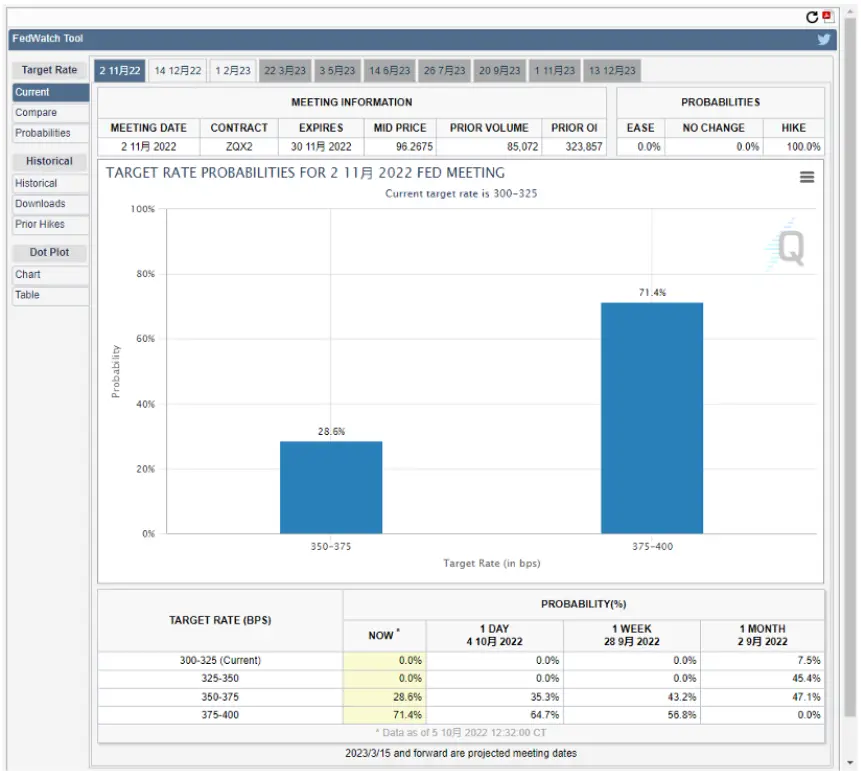
Task: Select Current in the Target Rate sidebar
Action: point(51,92)
